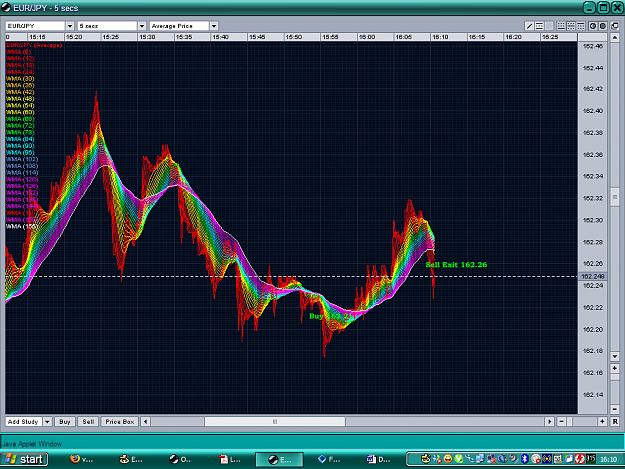
Task: Click the filled circle toolbar icon
Action: 603,26
